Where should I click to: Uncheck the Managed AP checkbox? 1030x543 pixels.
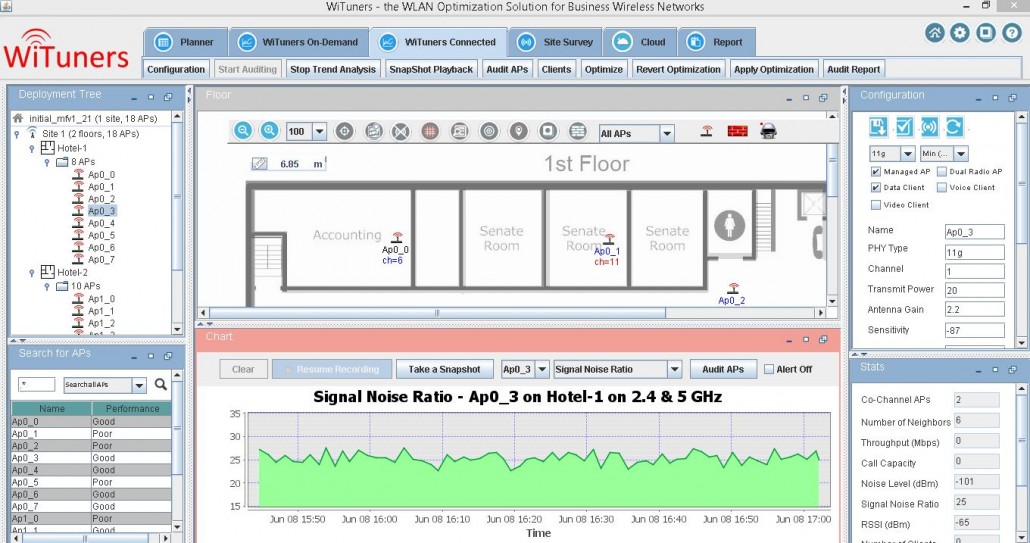point(875,171)
